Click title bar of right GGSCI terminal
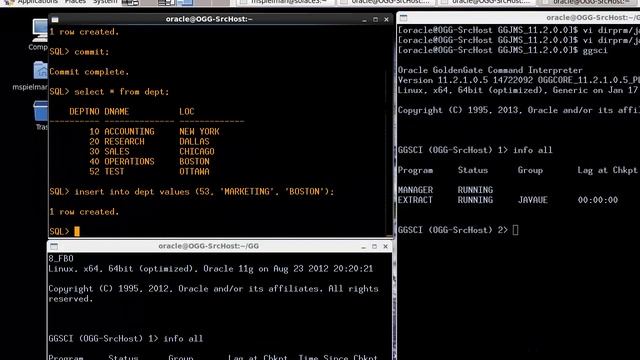The height and width of the screenshot is (360, 640). (518, 18)
